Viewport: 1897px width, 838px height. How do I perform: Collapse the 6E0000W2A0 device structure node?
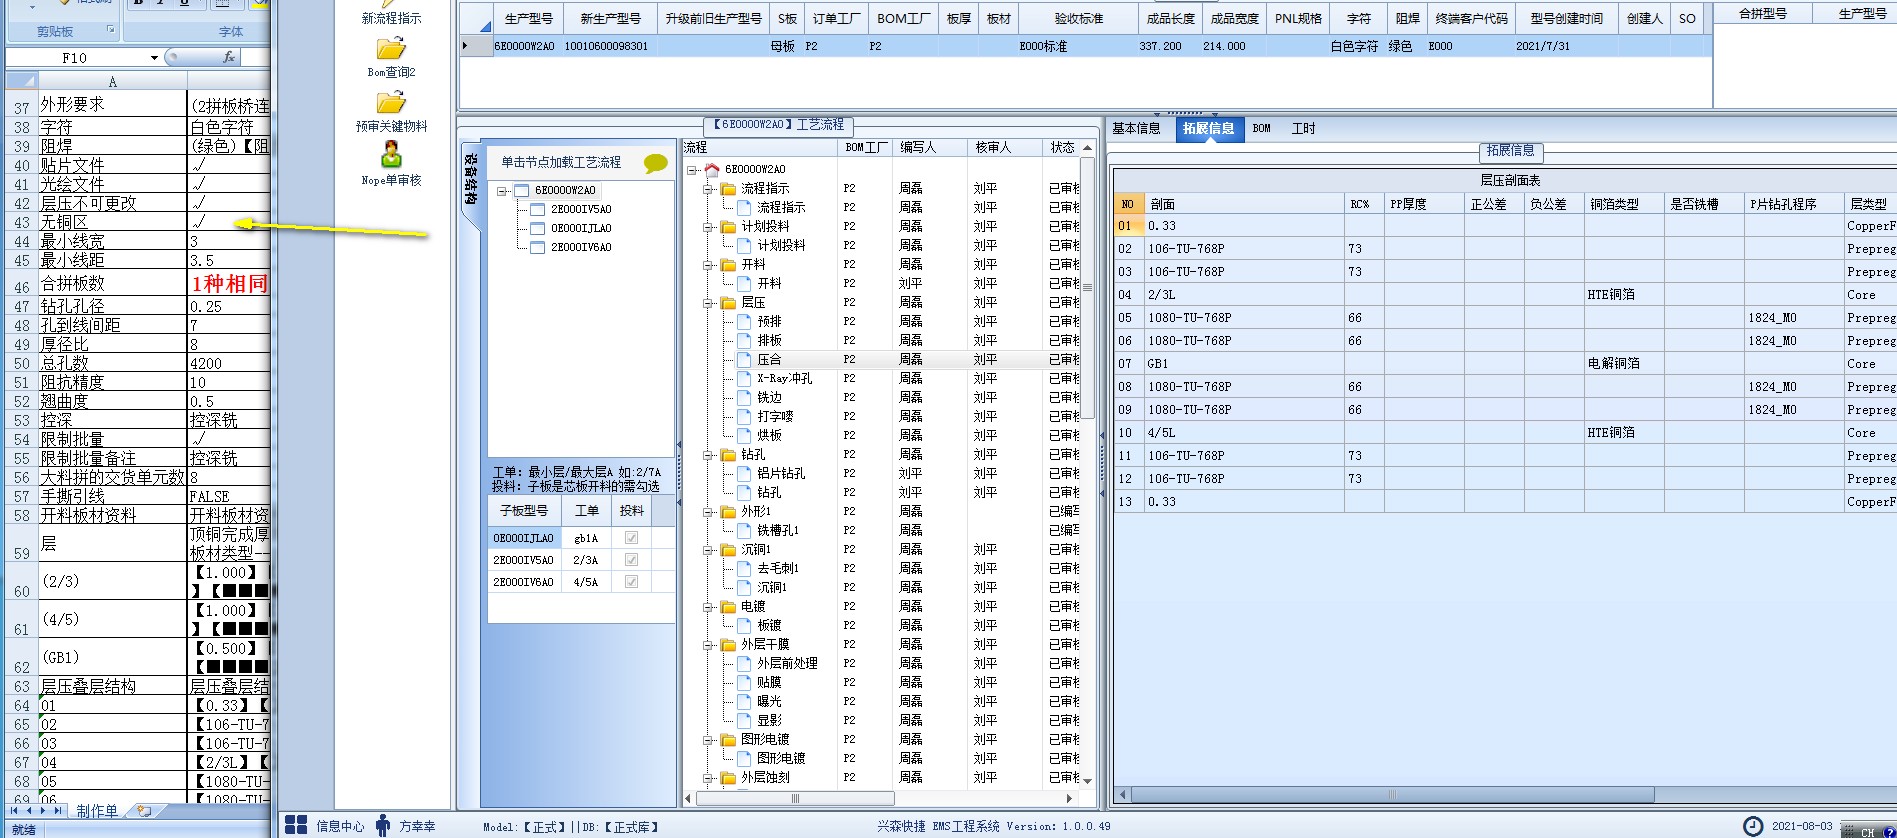tap(504, 191)
